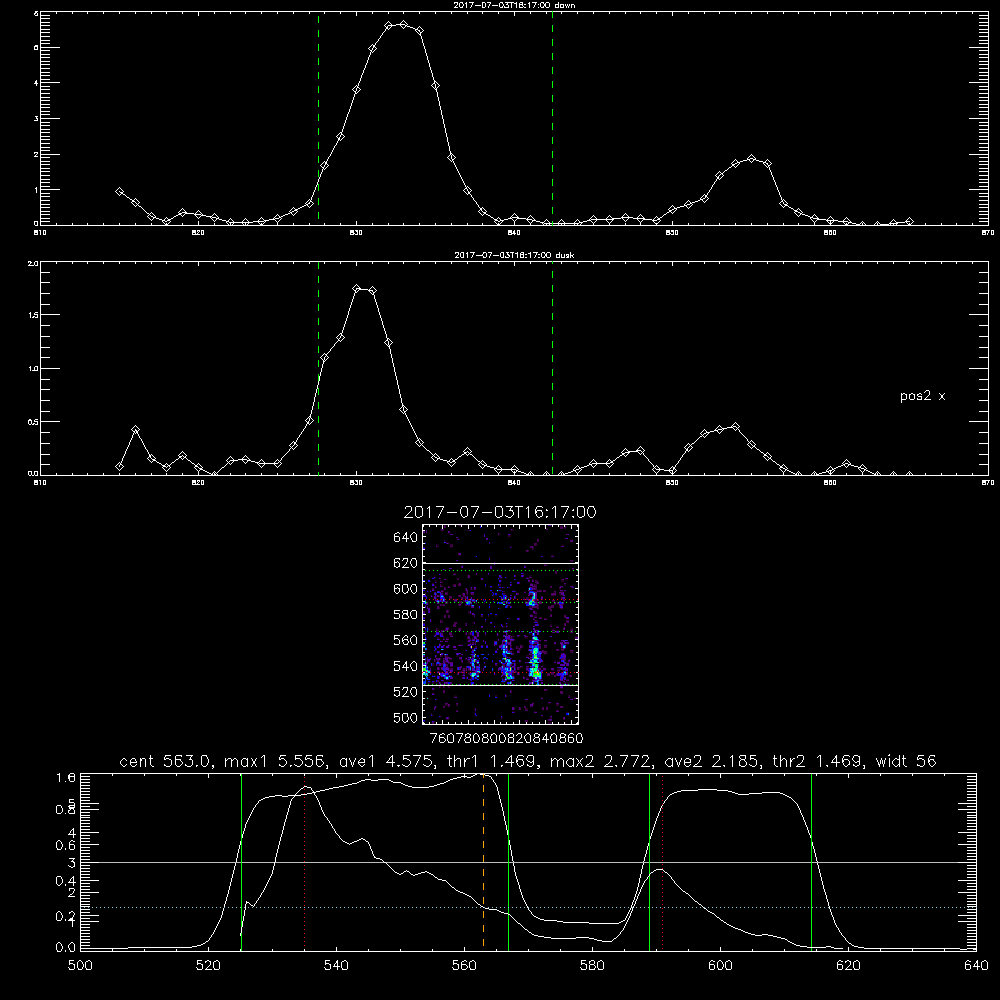The height and width of the screenshot is (1000, 1000).
Task: Click the right green dashed line in the dusk plot
Action: click(552, 368)
